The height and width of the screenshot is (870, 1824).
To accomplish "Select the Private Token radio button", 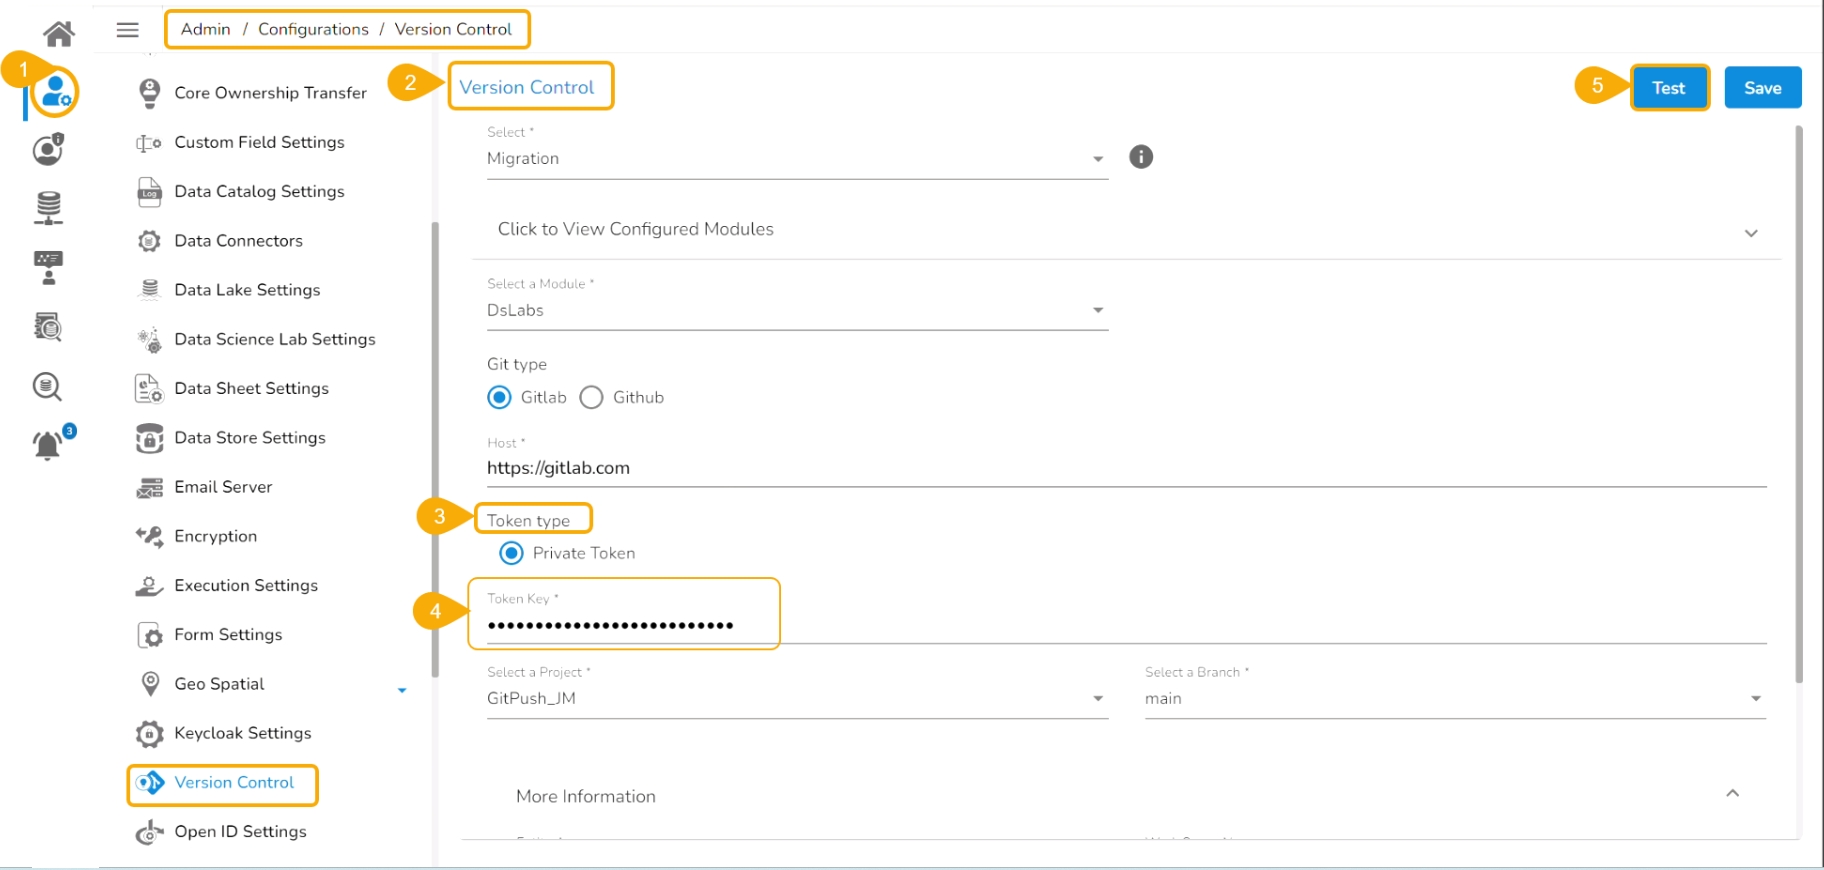I will pyautogui.click(x=511, y=553).
